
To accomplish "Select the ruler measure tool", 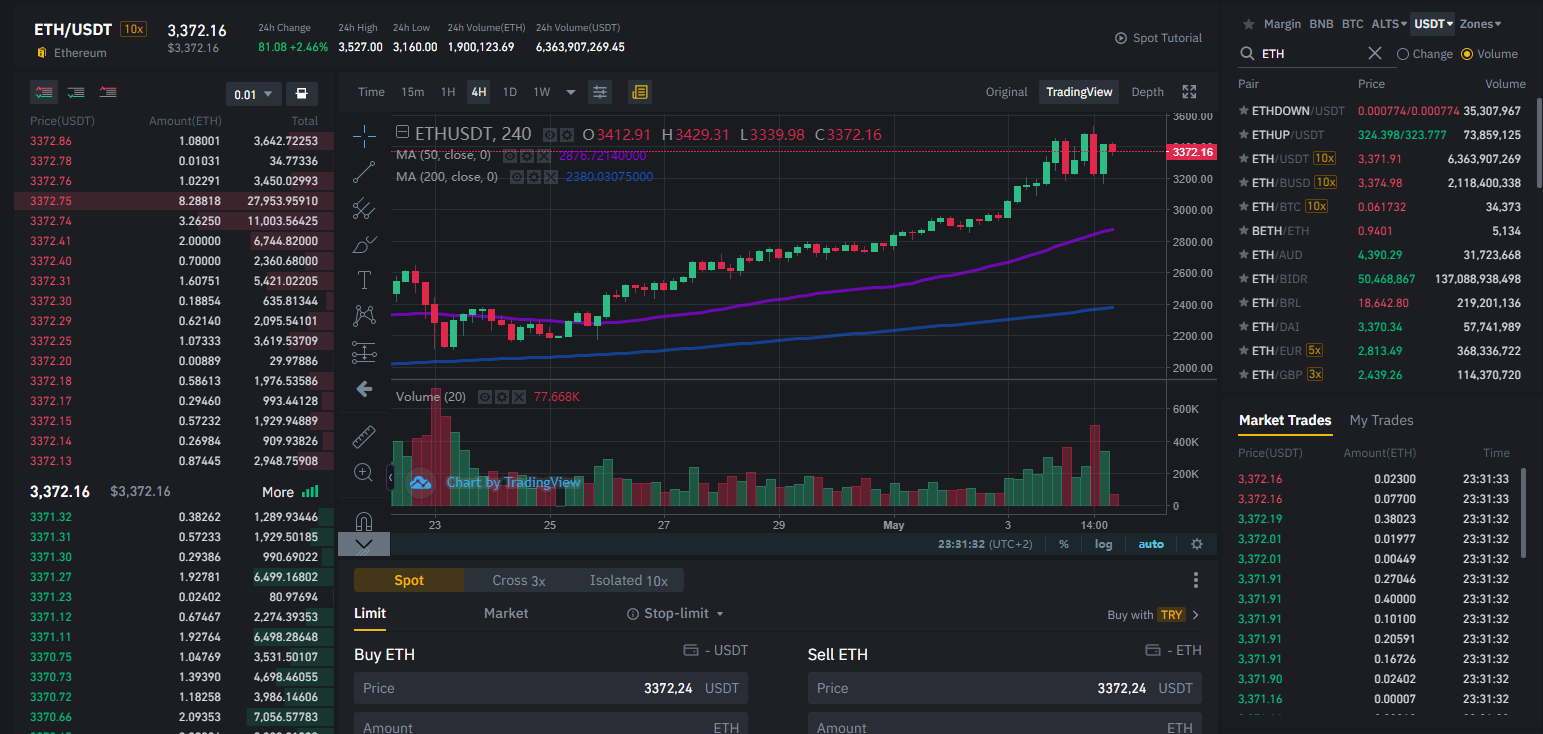I will click(364, 437).
